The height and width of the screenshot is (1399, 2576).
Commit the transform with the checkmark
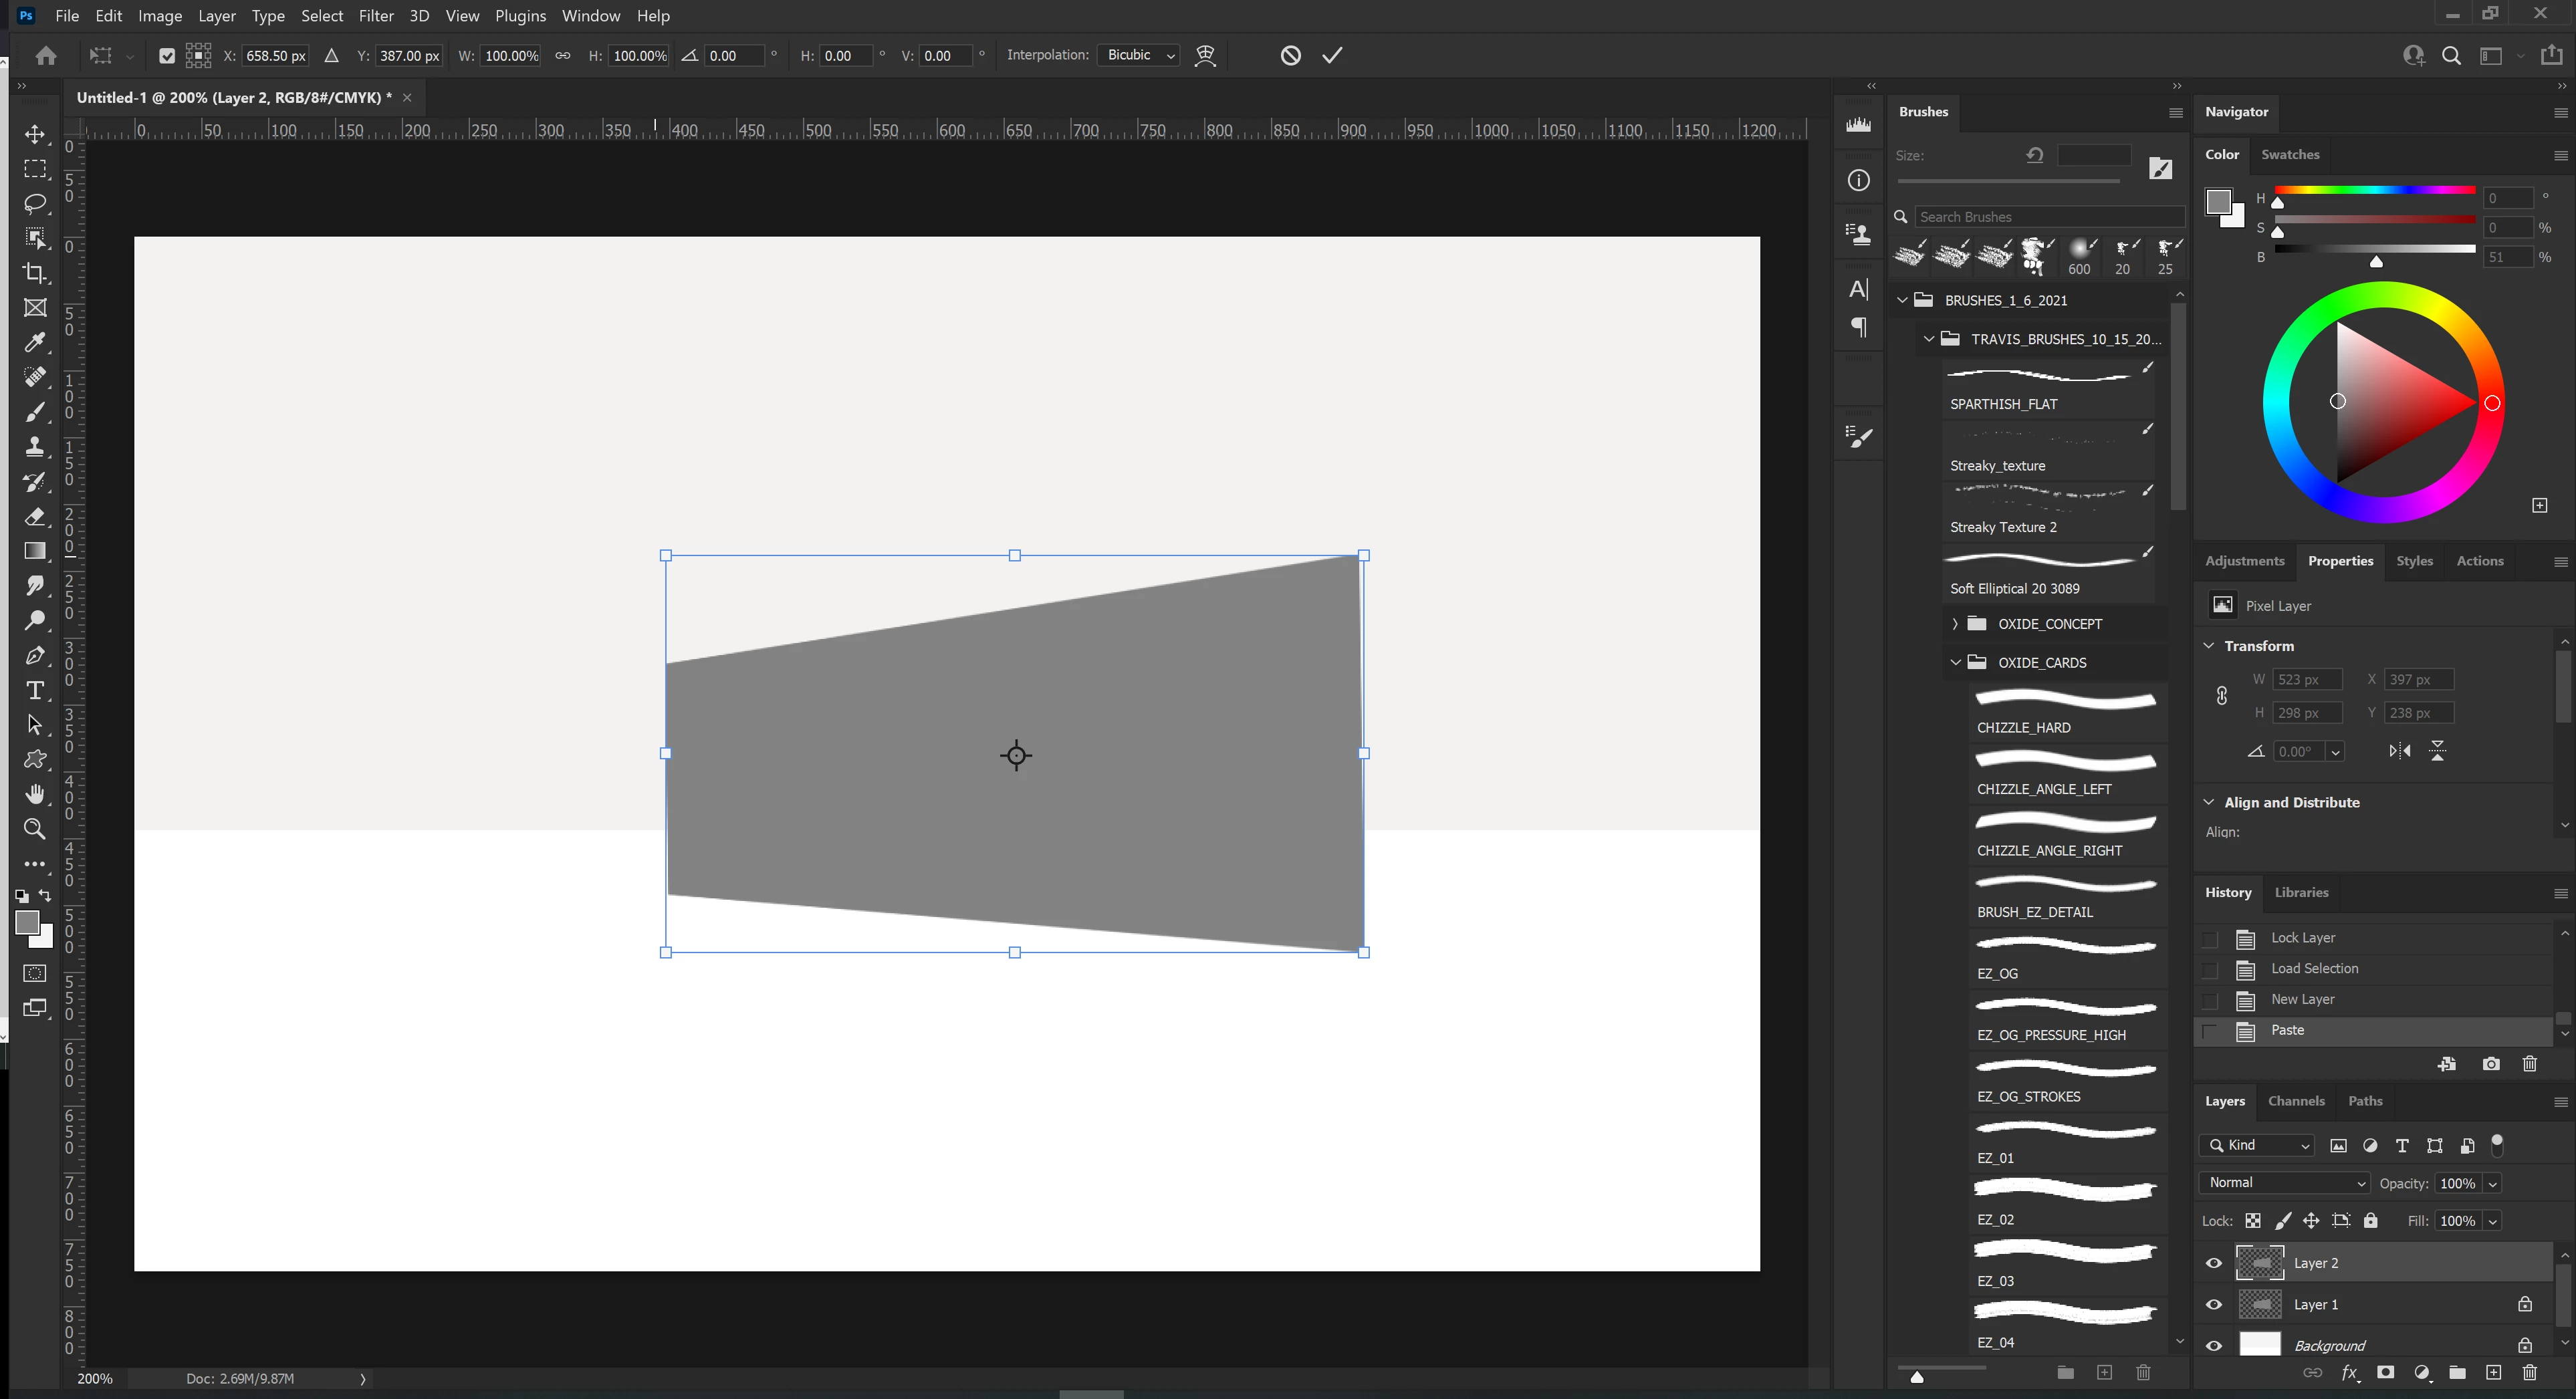tap(1332, 56)
